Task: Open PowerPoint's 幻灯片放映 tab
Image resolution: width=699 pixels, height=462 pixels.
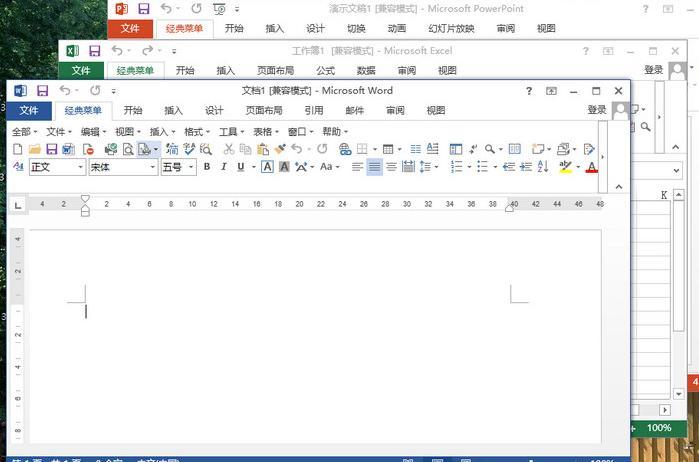Action: pos(451,29)
